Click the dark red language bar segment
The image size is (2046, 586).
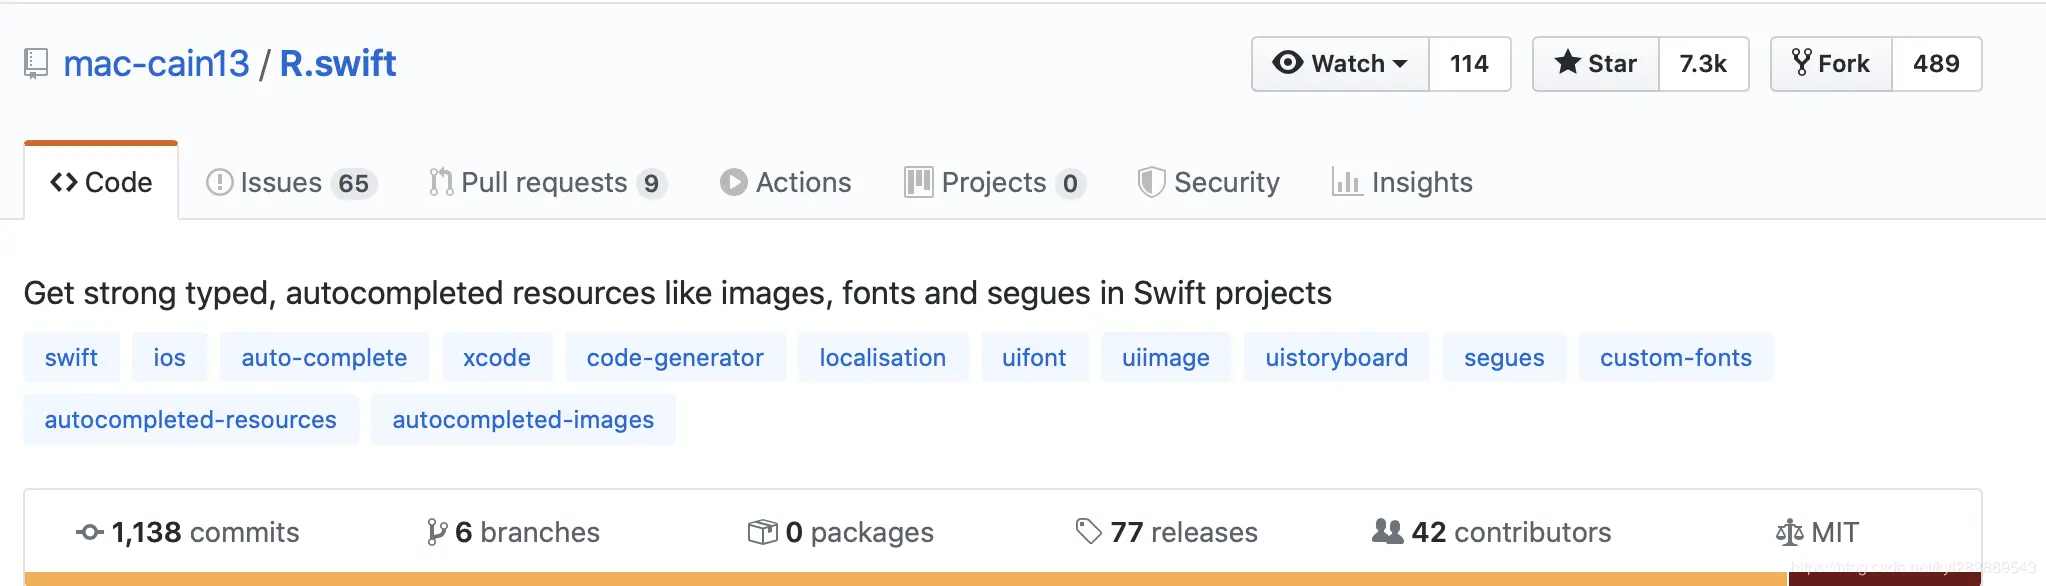coord(1885,579)
